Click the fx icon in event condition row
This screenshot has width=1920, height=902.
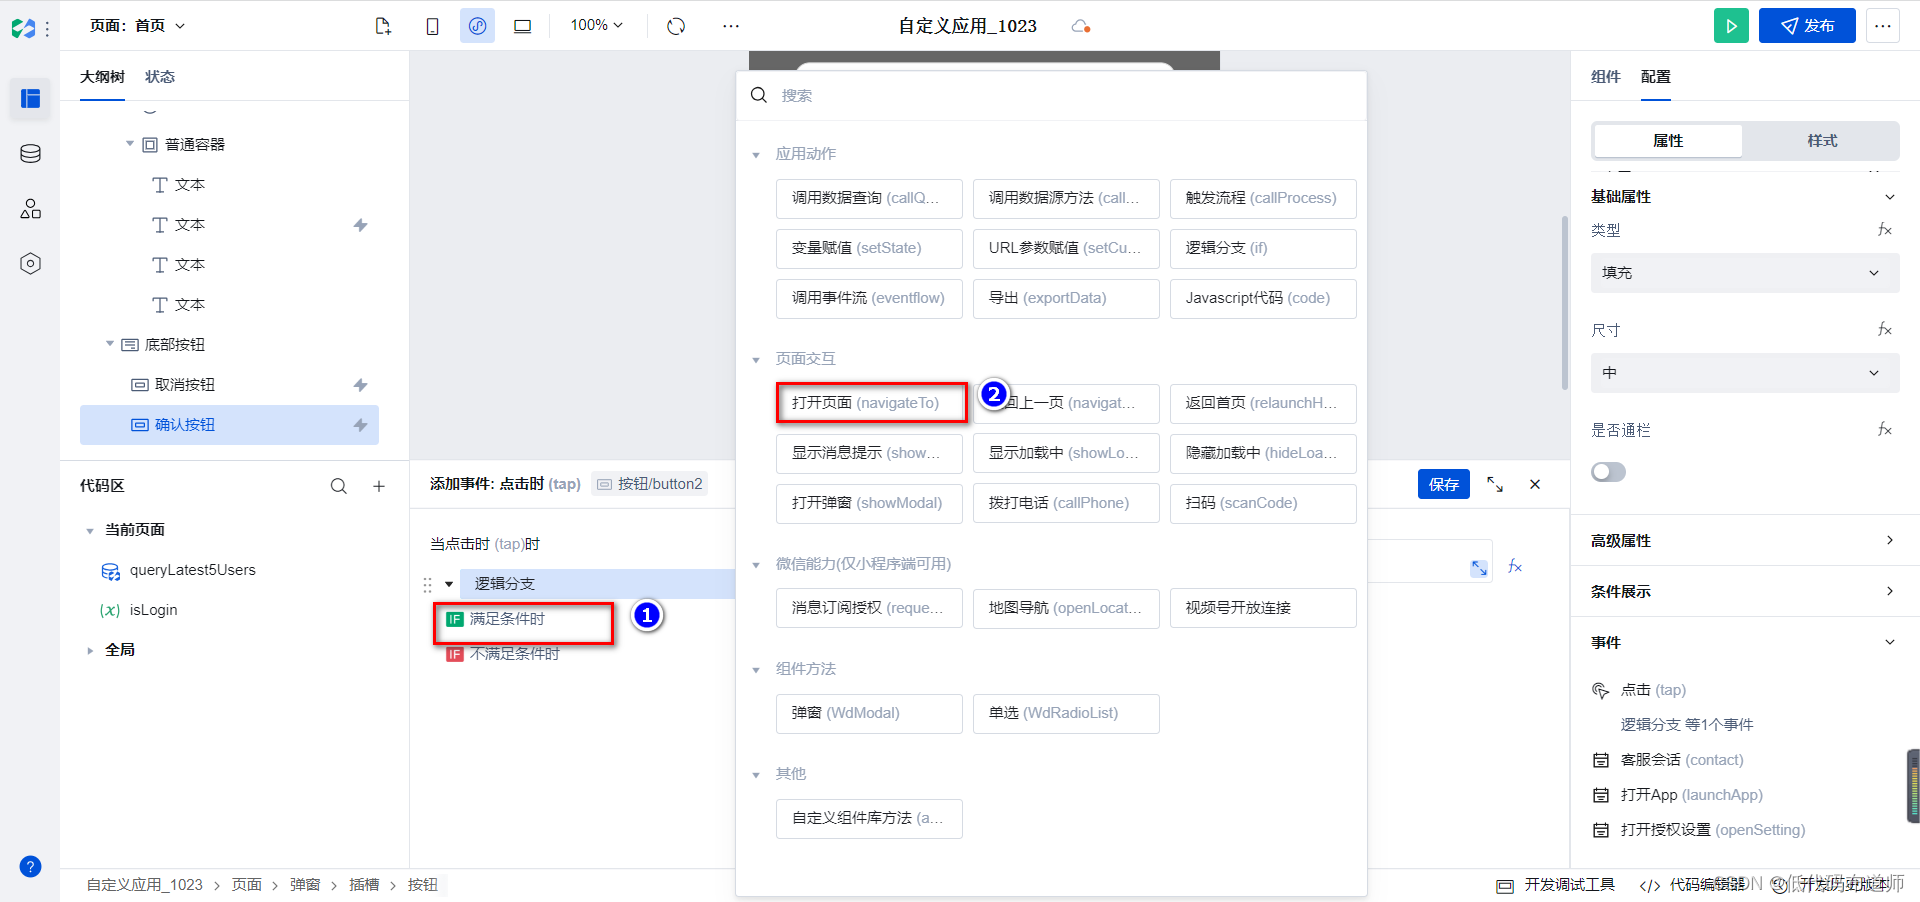1515,567
